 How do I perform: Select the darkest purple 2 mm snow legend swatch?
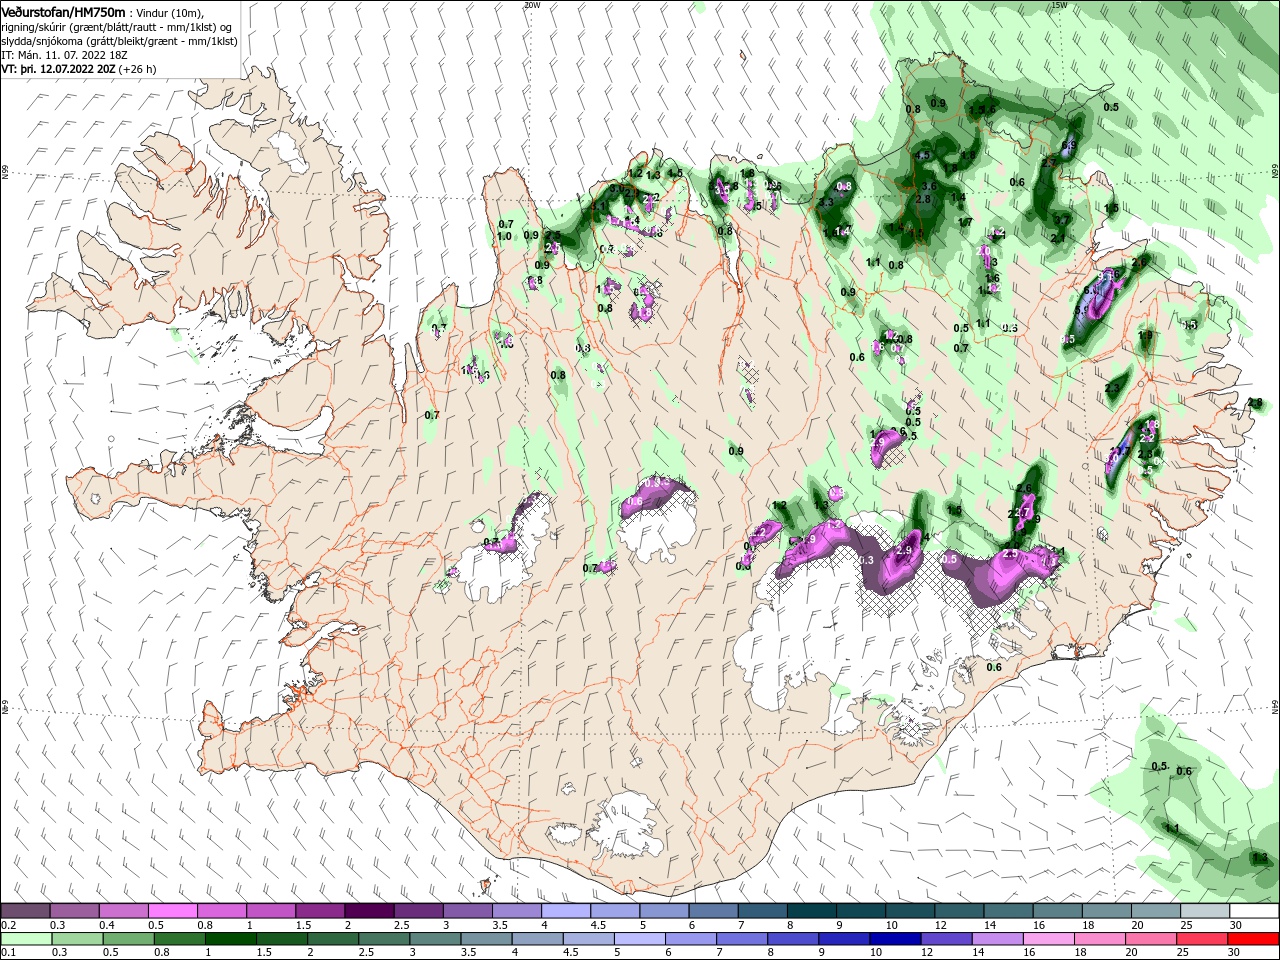pos(369,911)
